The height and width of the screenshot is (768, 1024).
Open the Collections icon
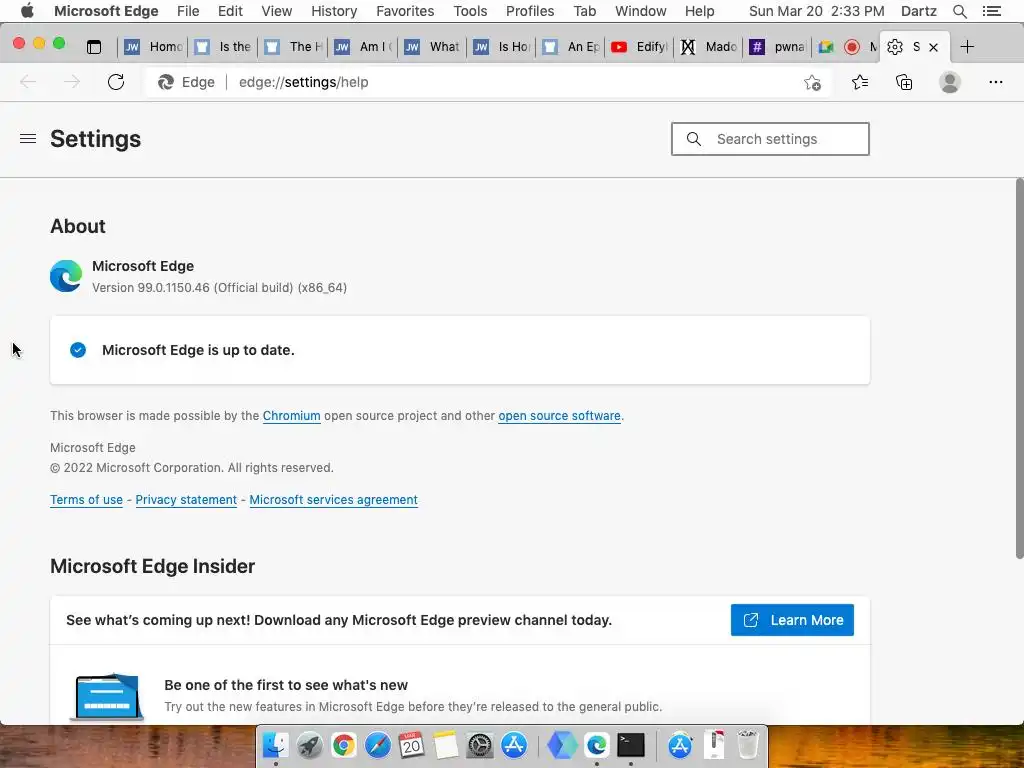(904, 82)
